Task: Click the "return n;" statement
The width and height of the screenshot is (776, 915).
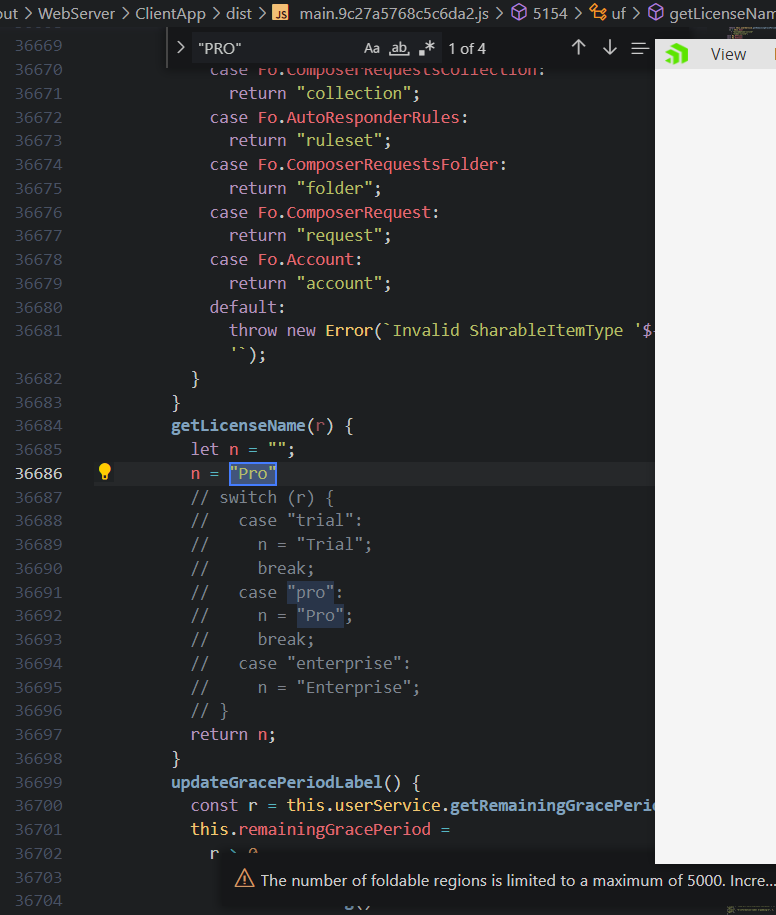Action: pyautogui.click(x=233, y=735)
